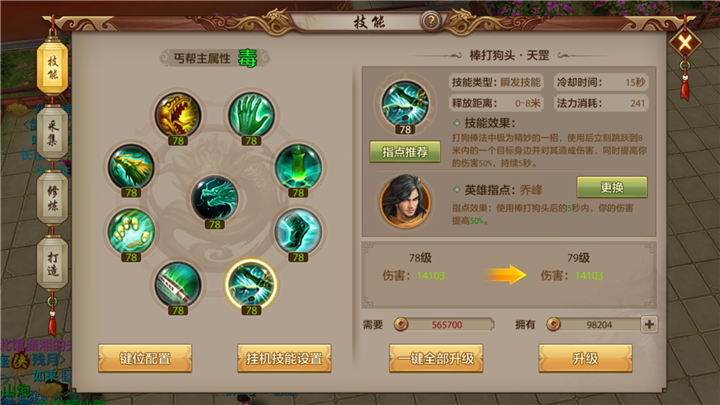Open 挂机技能设置 auto-skill settings
This screenshot has width=720, height=405.
(x=284, y=358)
